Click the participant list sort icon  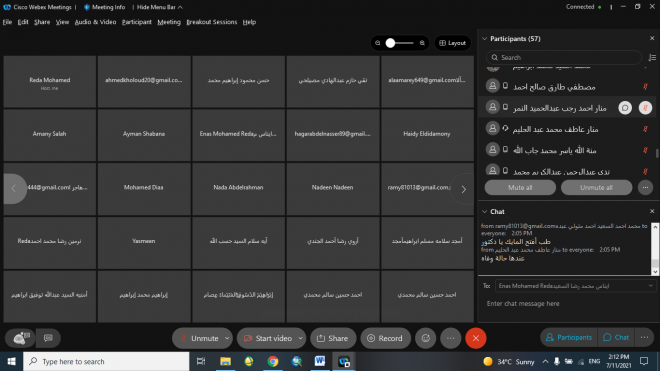point(652,57)
